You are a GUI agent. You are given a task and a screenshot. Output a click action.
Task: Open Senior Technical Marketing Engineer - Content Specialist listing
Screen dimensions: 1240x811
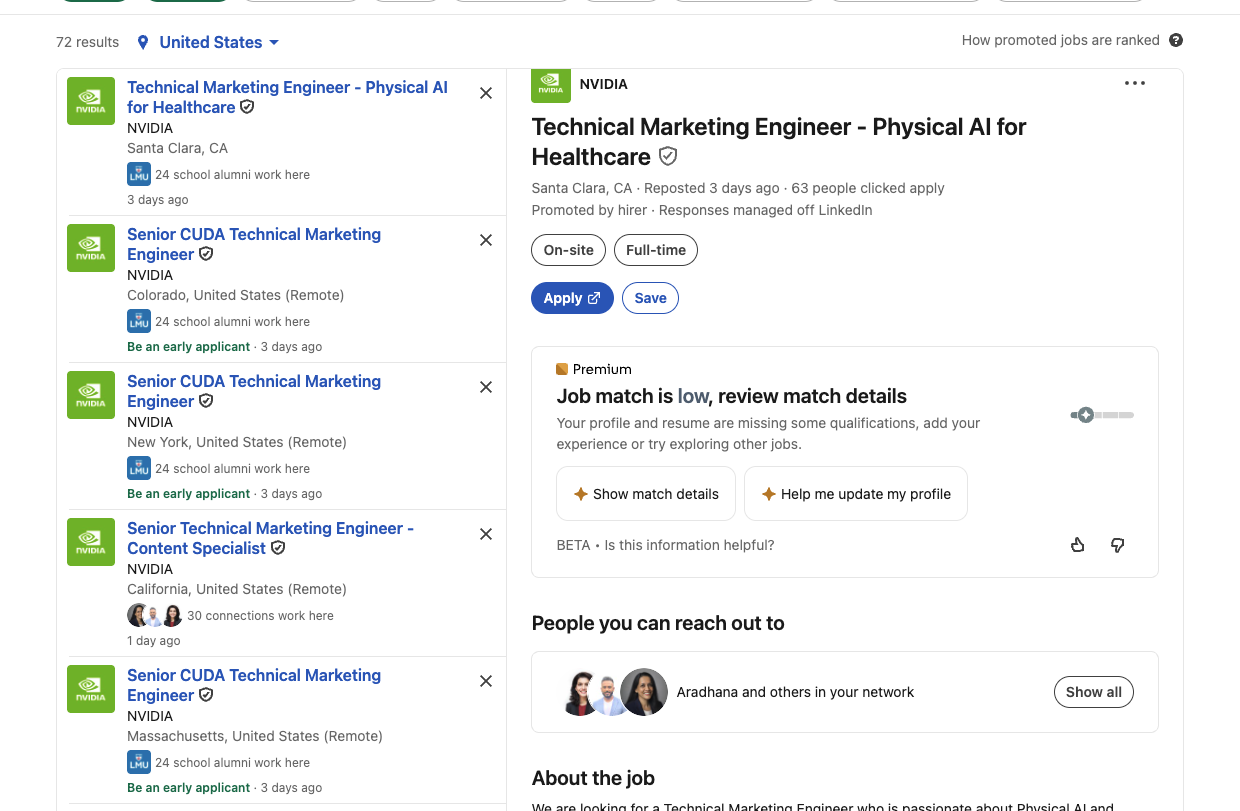270,538
